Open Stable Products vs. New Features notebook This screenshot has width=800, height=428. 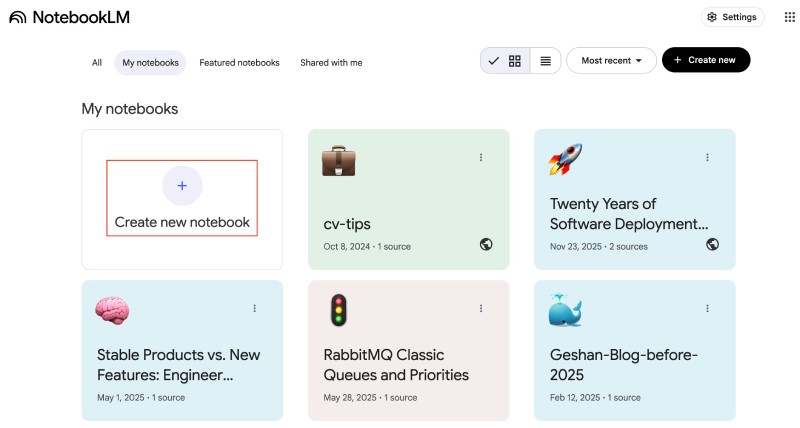(x=179, y=365)
